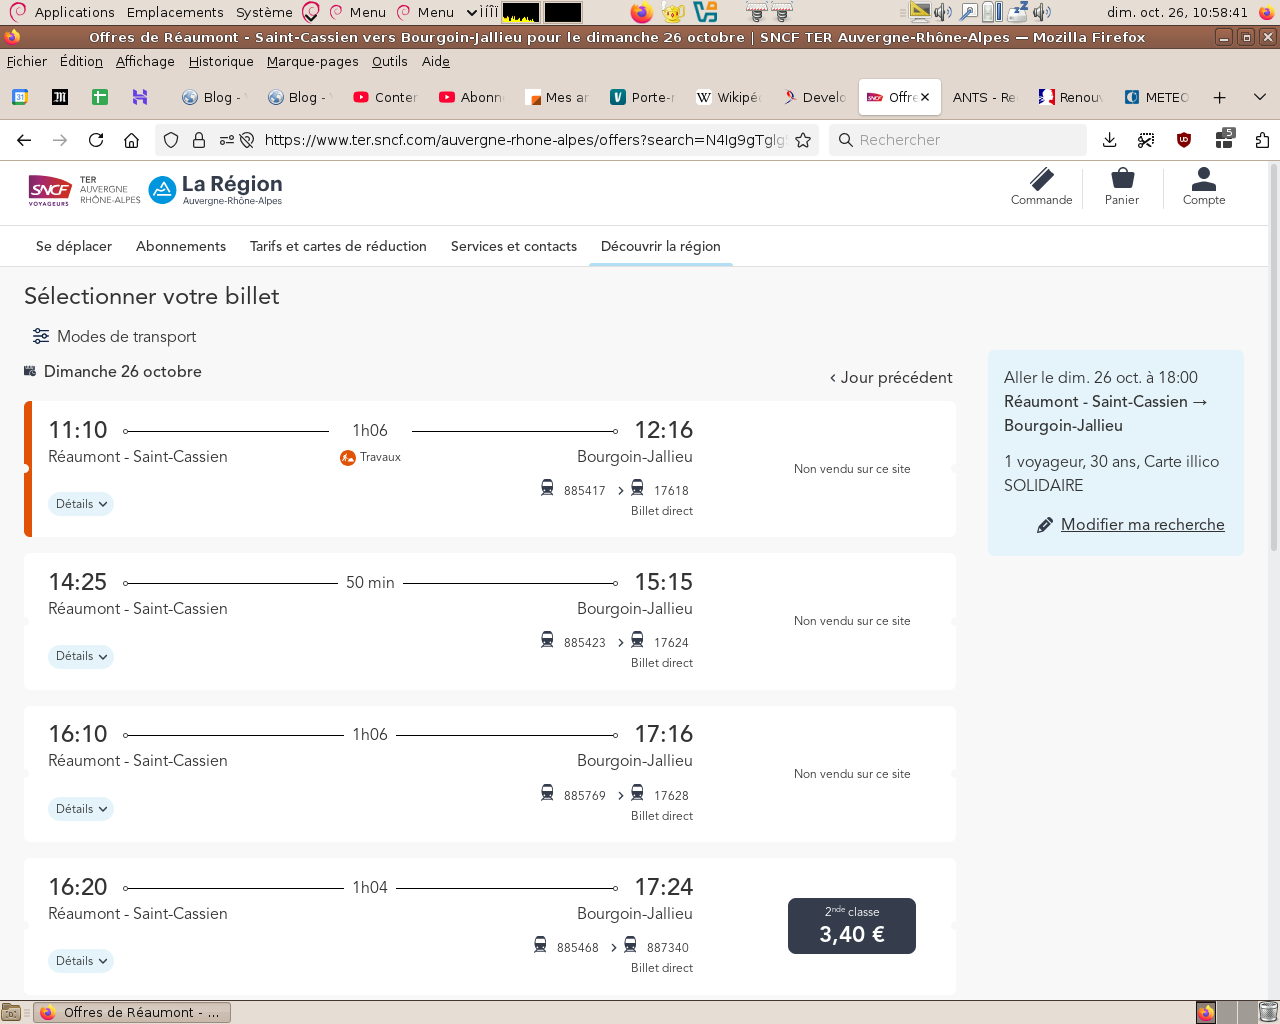Open the Historique menu in Firefox
1280x1024 pixels.
(221, 61)
